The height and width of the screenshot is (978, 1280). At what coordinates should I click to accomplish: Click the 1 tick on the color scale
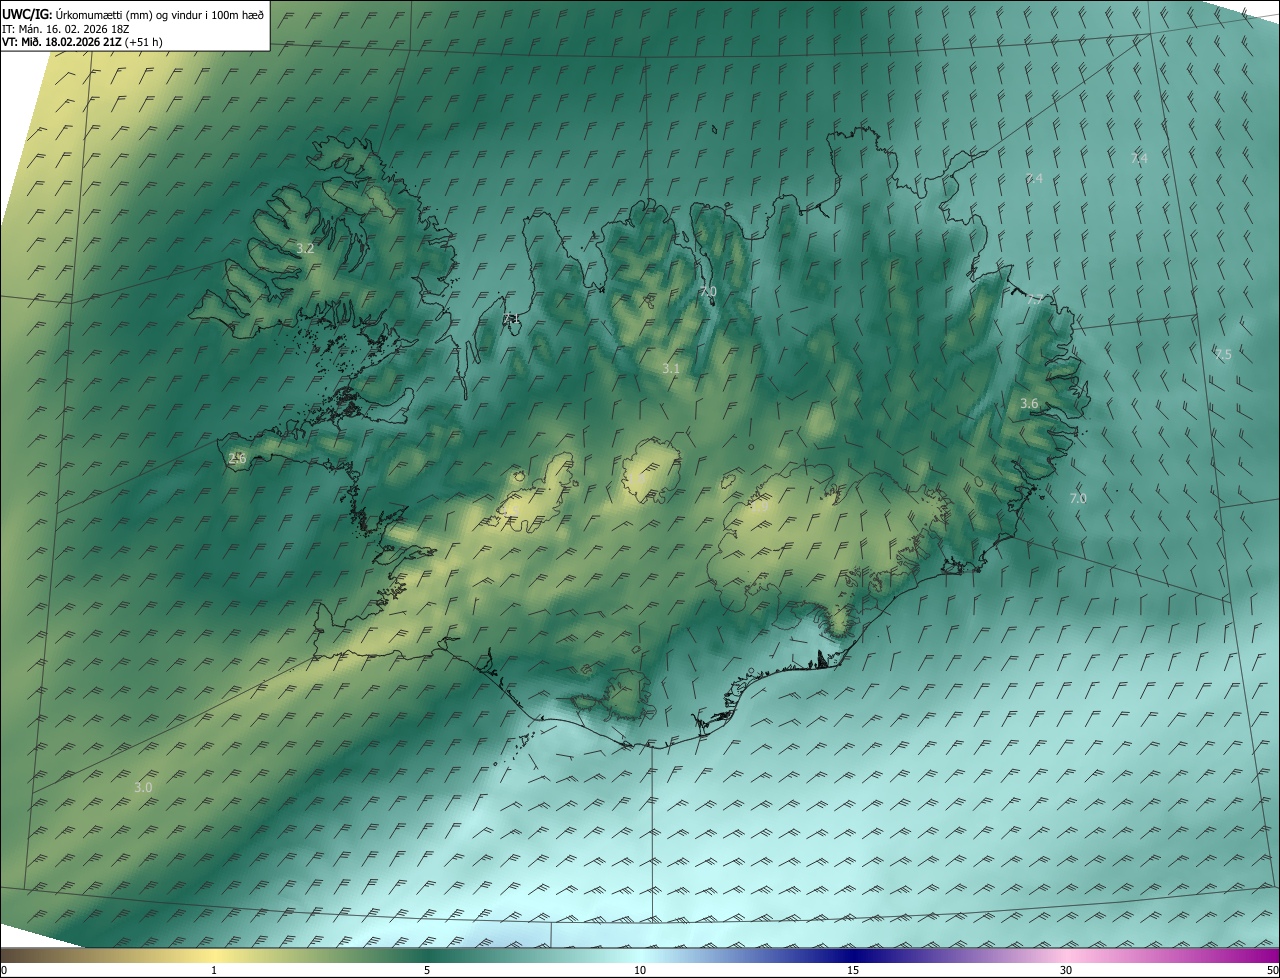(x=214, y=971)
